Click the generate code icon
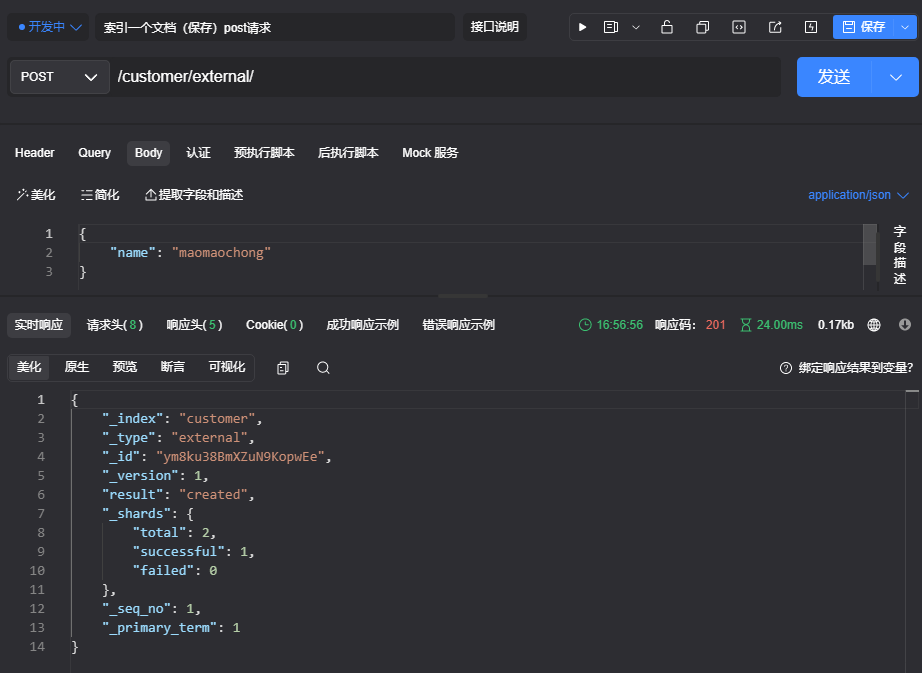Screen dimensions: 922x673 (x=739, y=27)
